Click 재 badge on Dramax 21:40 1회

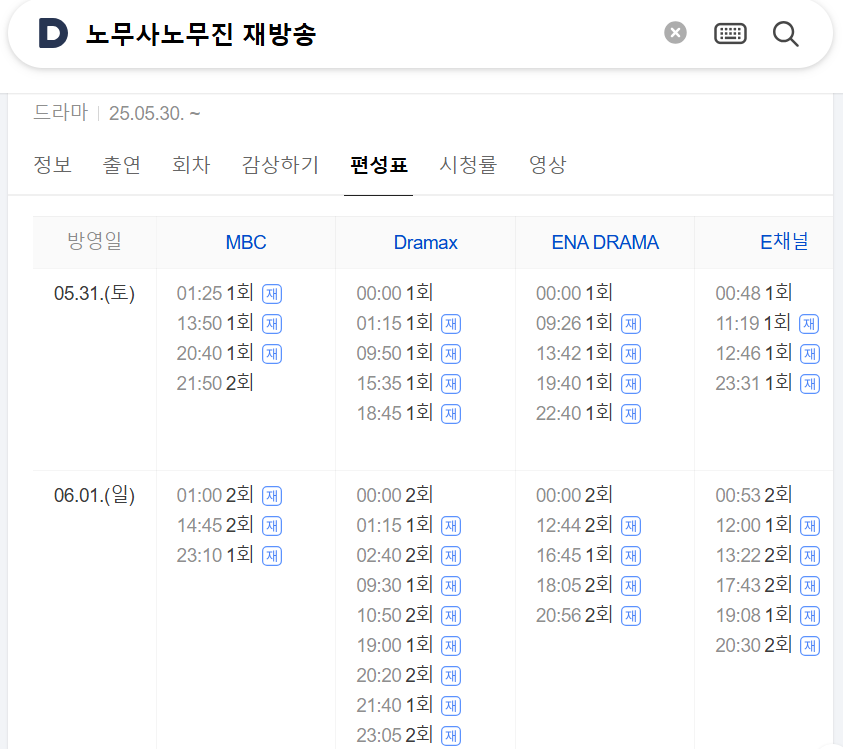coord(451,705)
